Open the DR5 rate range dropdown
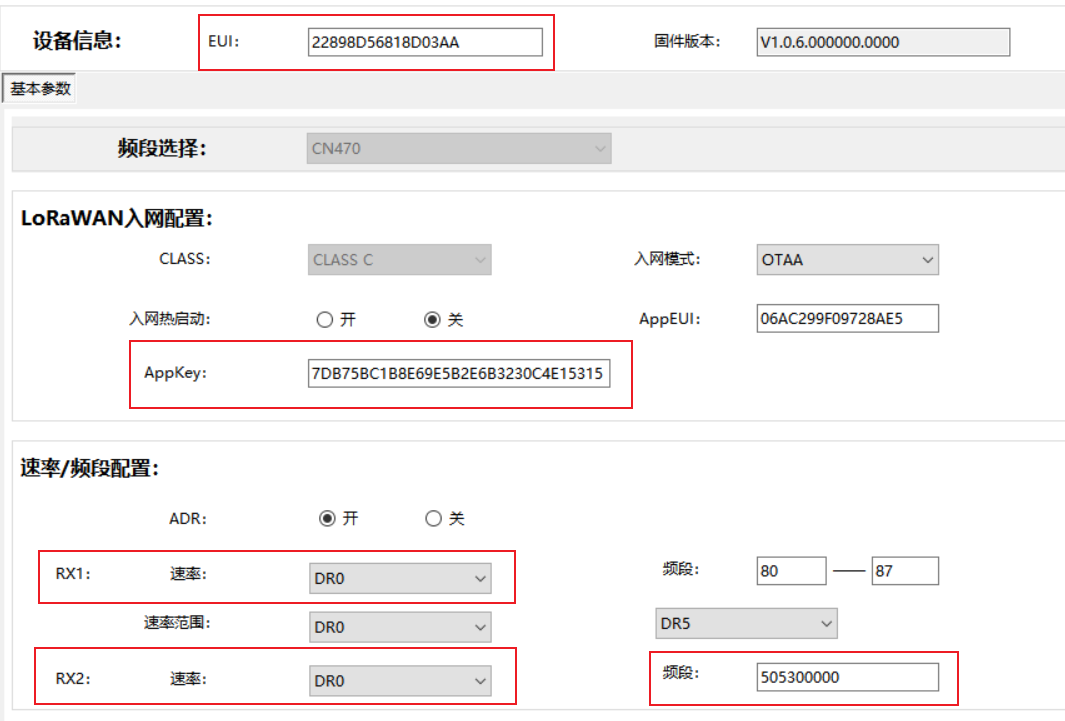Screen dimensions: 1065x721 746,623
